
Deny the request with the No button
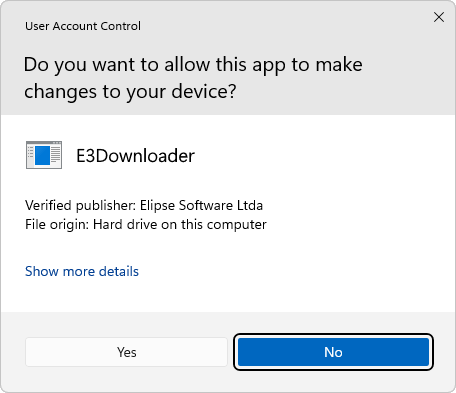pos(333,352)
